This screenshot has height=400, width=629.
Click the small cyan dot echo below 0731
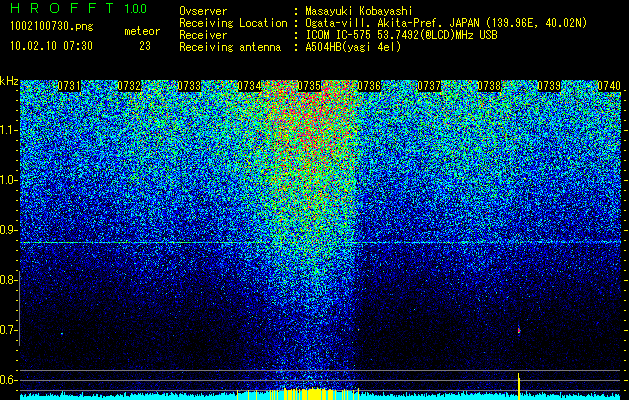(x=62, y=333)
